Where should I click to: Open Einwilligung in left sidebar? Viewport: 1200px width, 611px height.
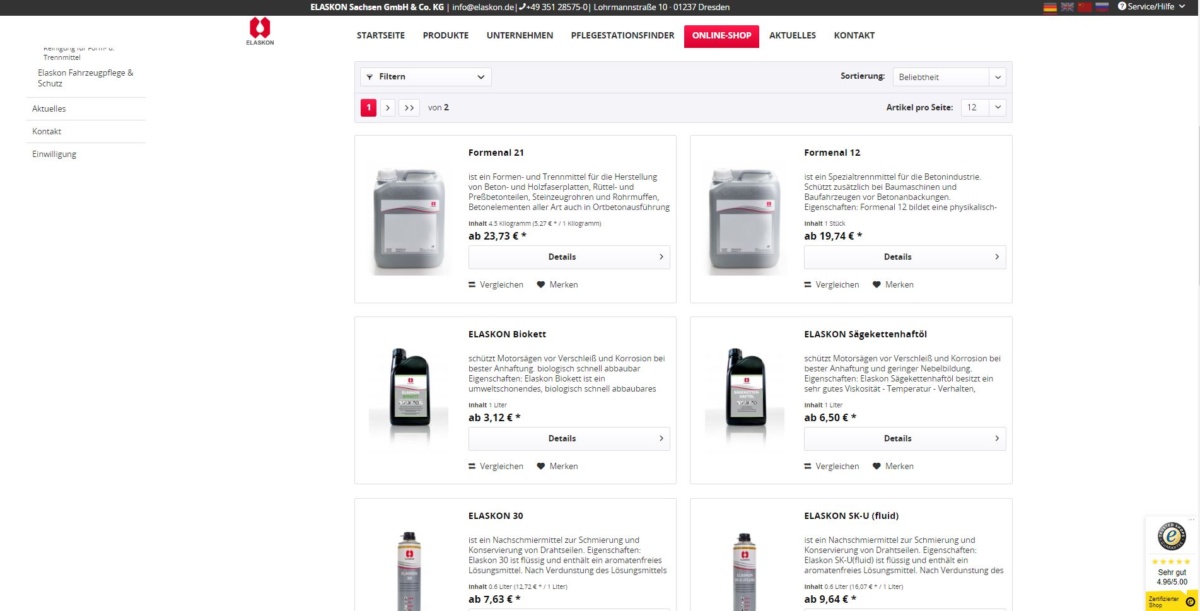coord(54,154)
